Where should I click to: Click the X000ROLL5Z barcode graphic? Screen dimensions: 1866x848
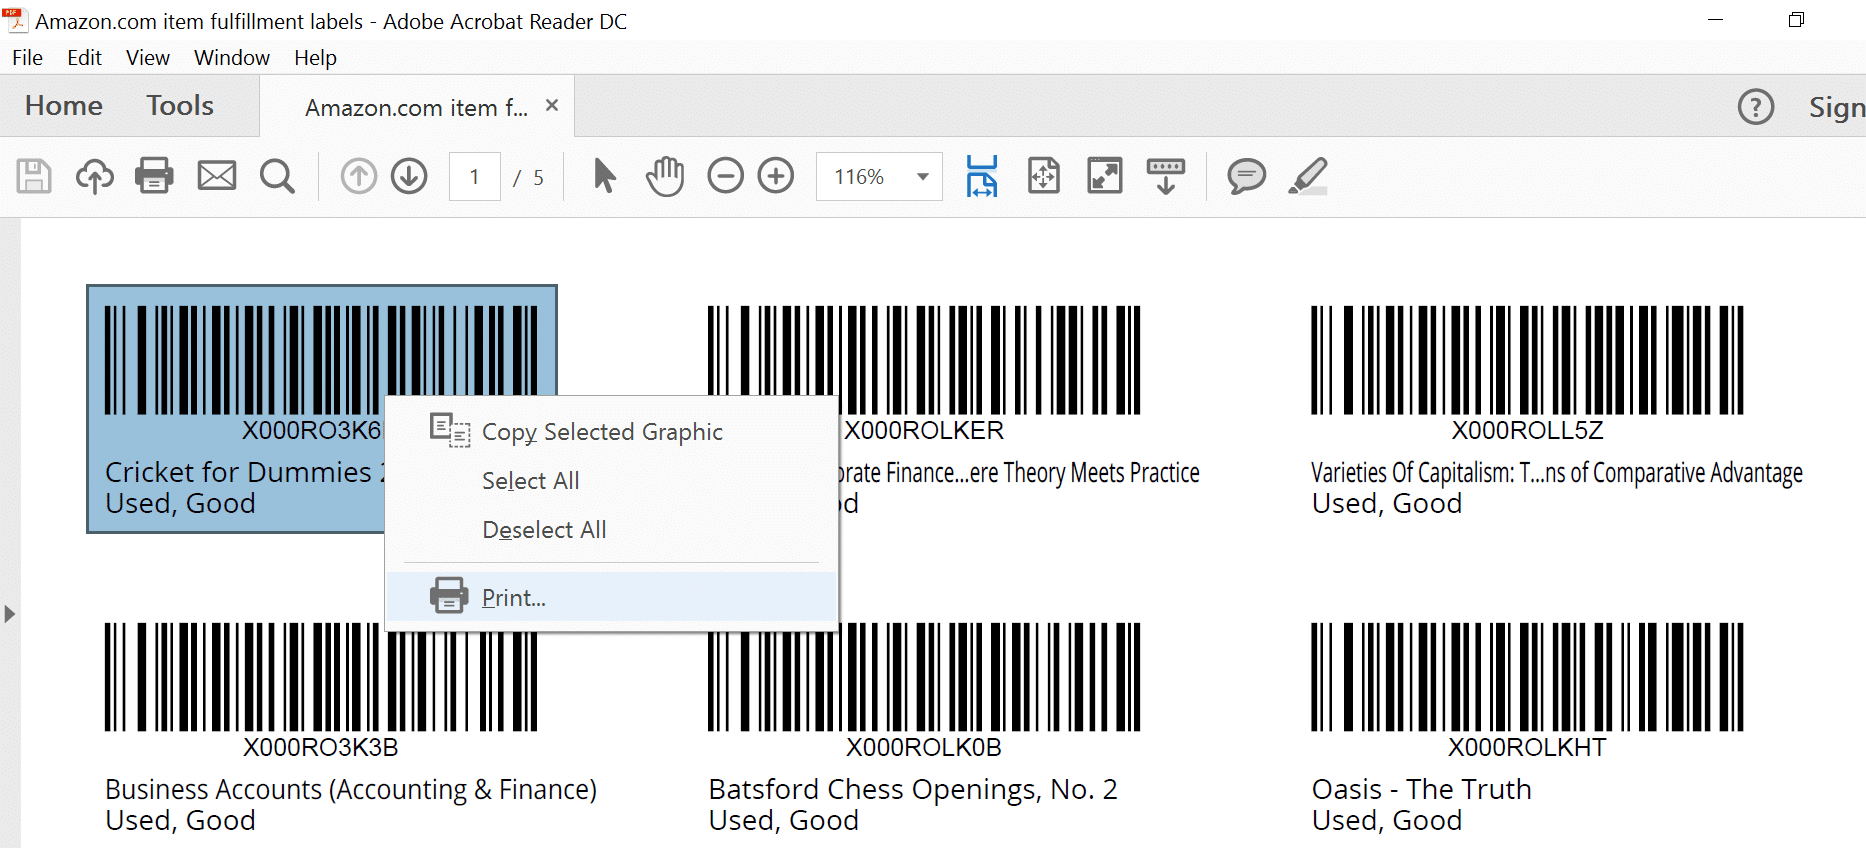(1527, 360)
